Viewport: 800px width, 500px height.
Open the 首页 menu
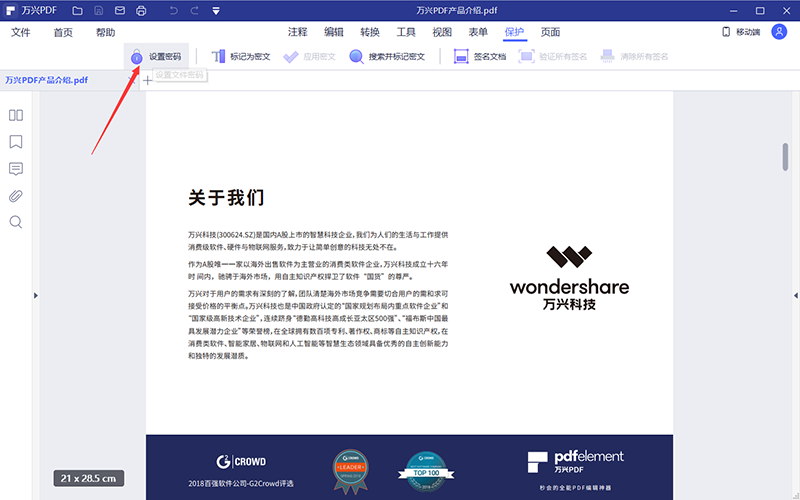63,33
